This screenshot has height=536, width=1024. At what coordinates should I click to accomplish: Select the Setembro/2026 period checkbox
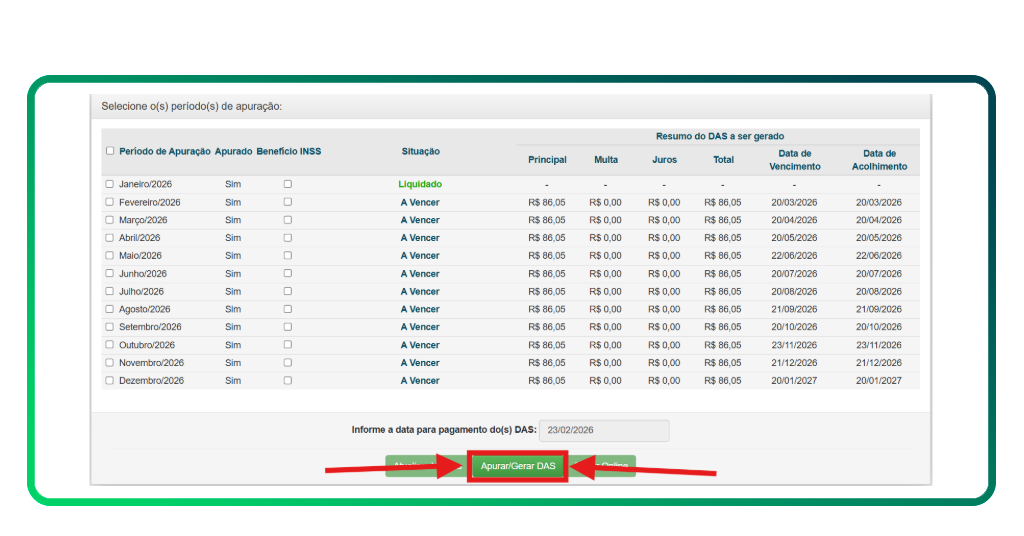pyautogui.click(x=110, y=327)
